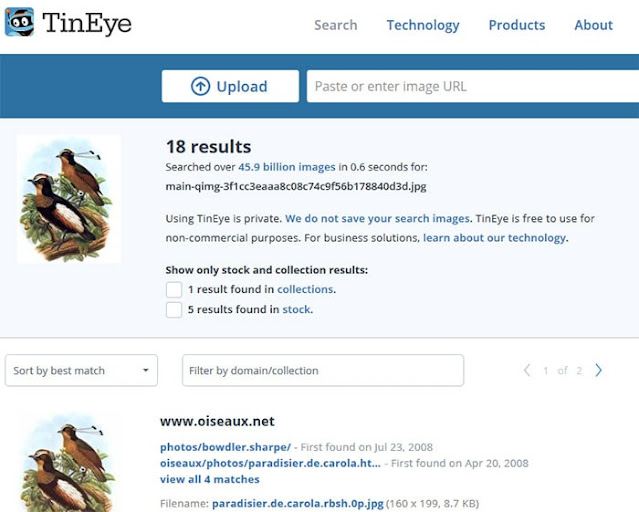Select the '18 results' heading
The width and height of the screenshot is (639, 512).
pos(209,147)
